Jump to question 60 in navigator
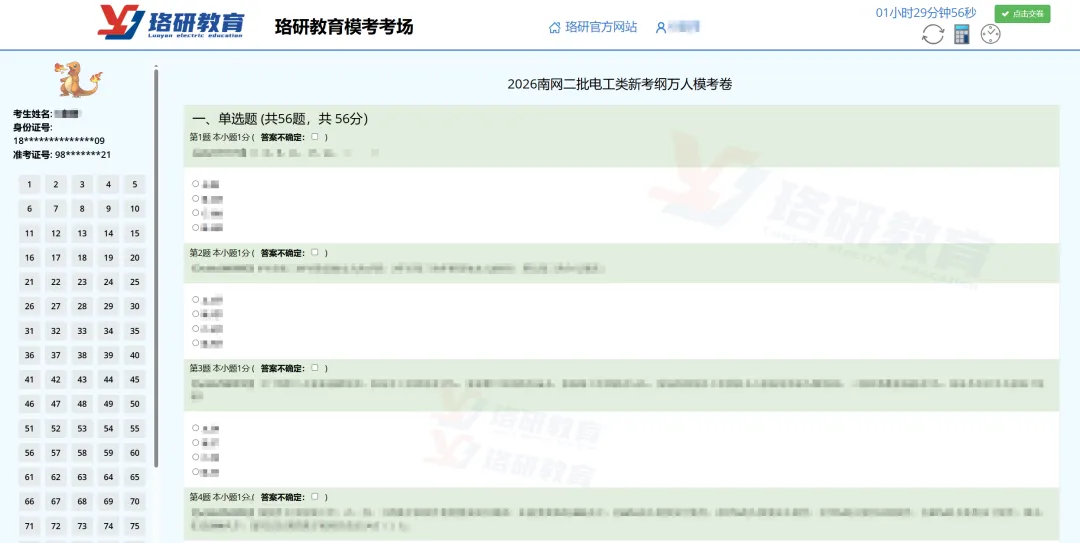This screenshot has width=1080, height=543. (x=135, y=453)
